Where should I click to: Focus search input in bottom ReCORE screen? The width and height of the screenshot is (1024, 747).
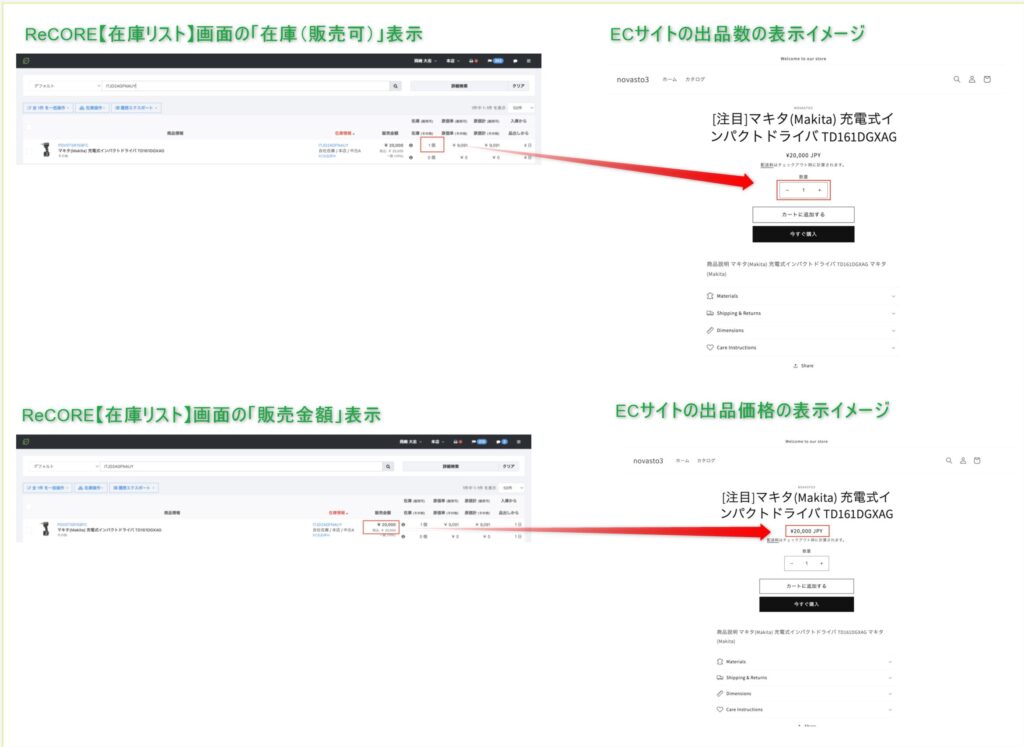(240, 466)
